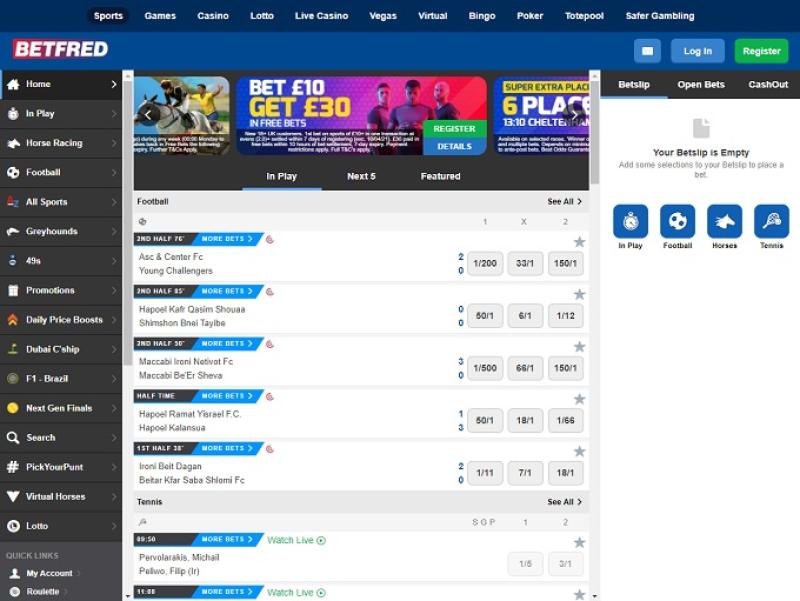Click the green Register button in header
Viewport: 800px width, 601px height.
(761, 51)
